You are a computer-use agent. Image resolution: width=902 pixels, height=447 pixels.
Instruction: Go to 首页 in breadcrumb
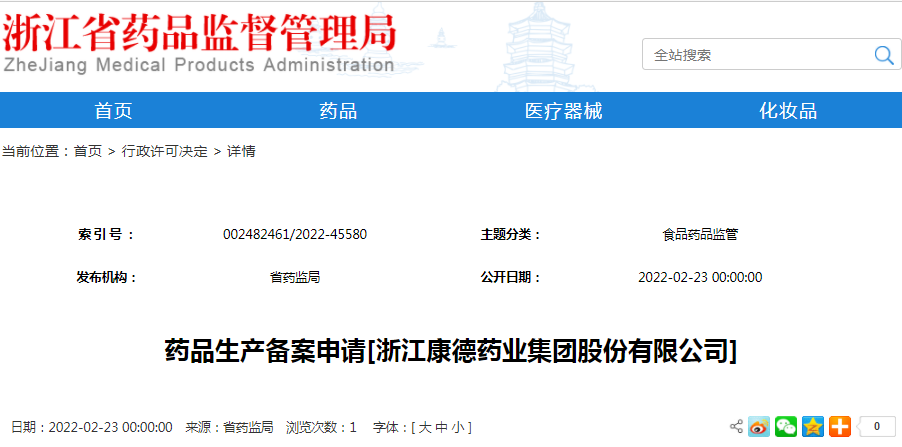[87, 151]
